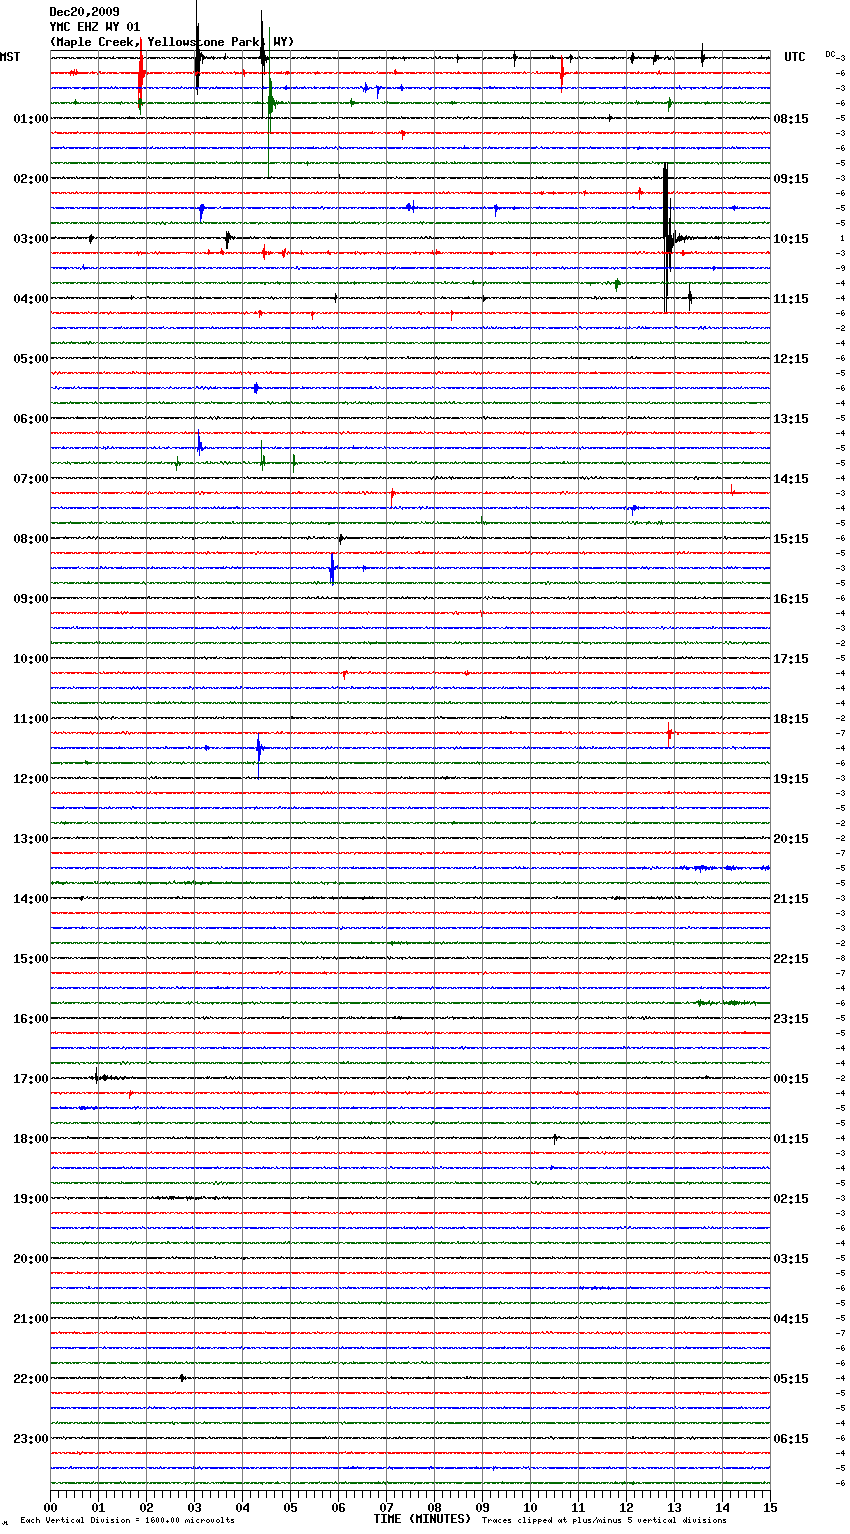Click the date header Dec20,2009
850x1534 pixels.
point(84,12)
